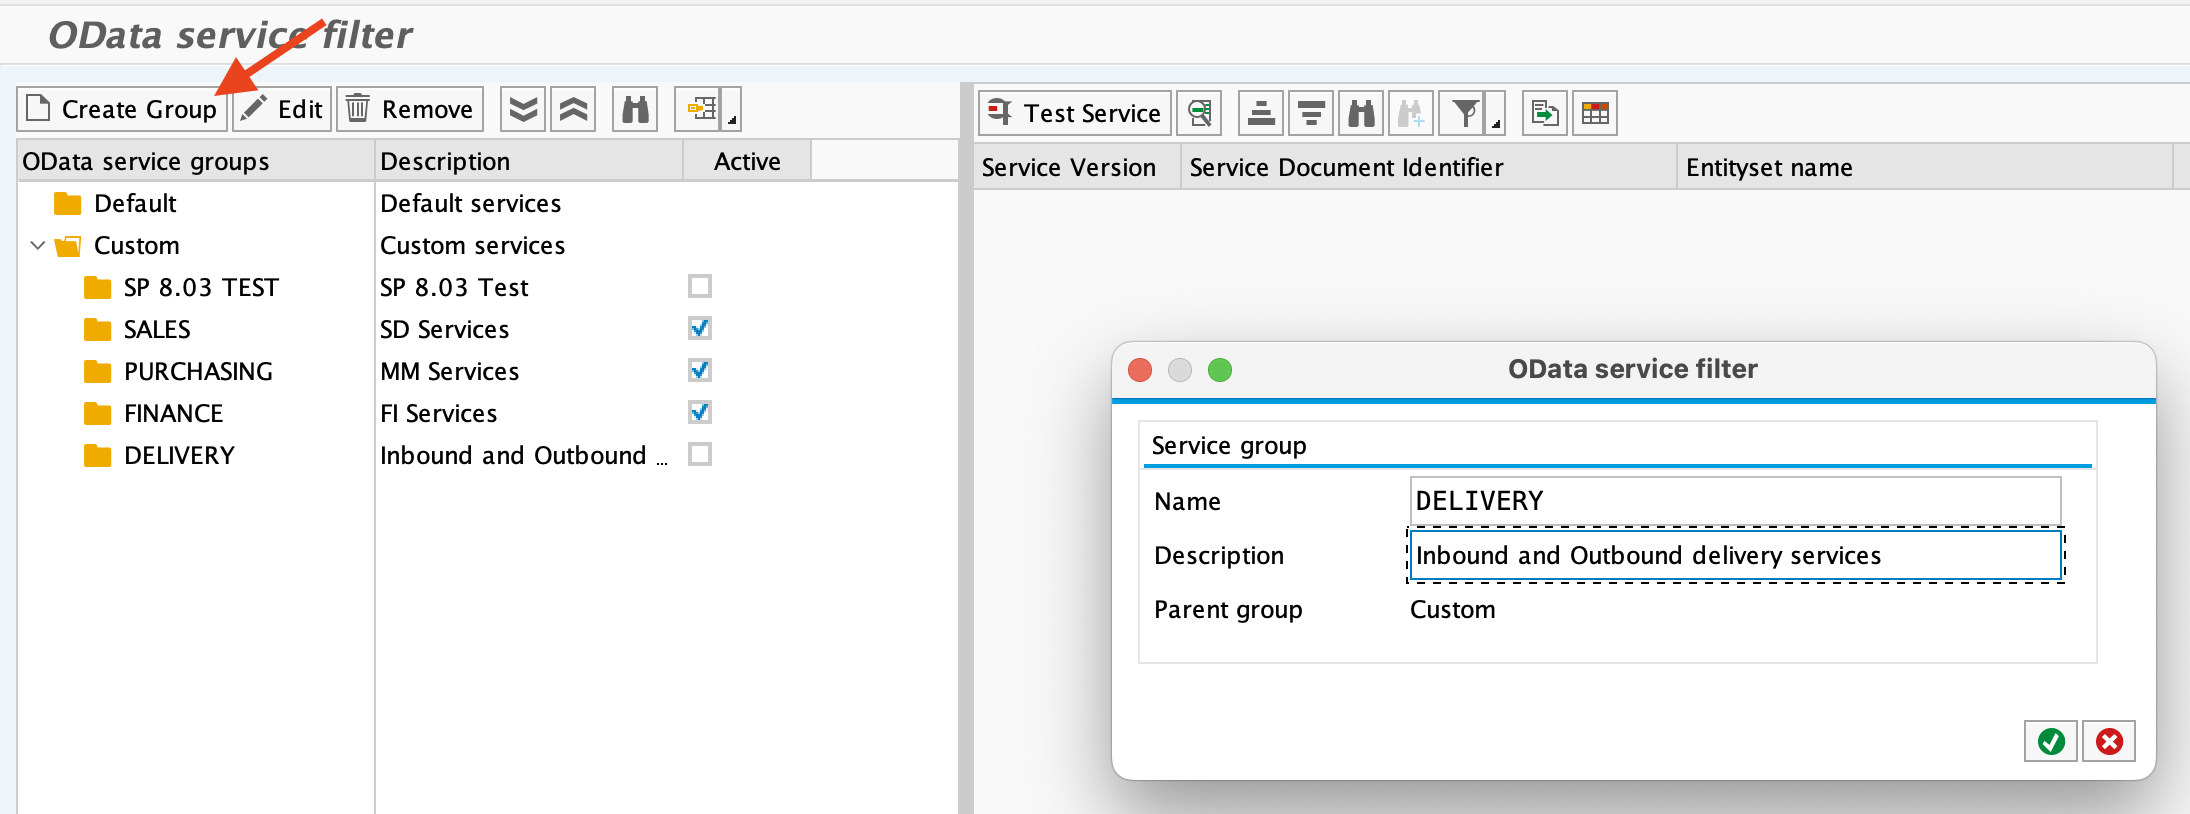Click the Test Service button
The image size is (2190, 814).
pyautogui.click(x=1075, y=113)
